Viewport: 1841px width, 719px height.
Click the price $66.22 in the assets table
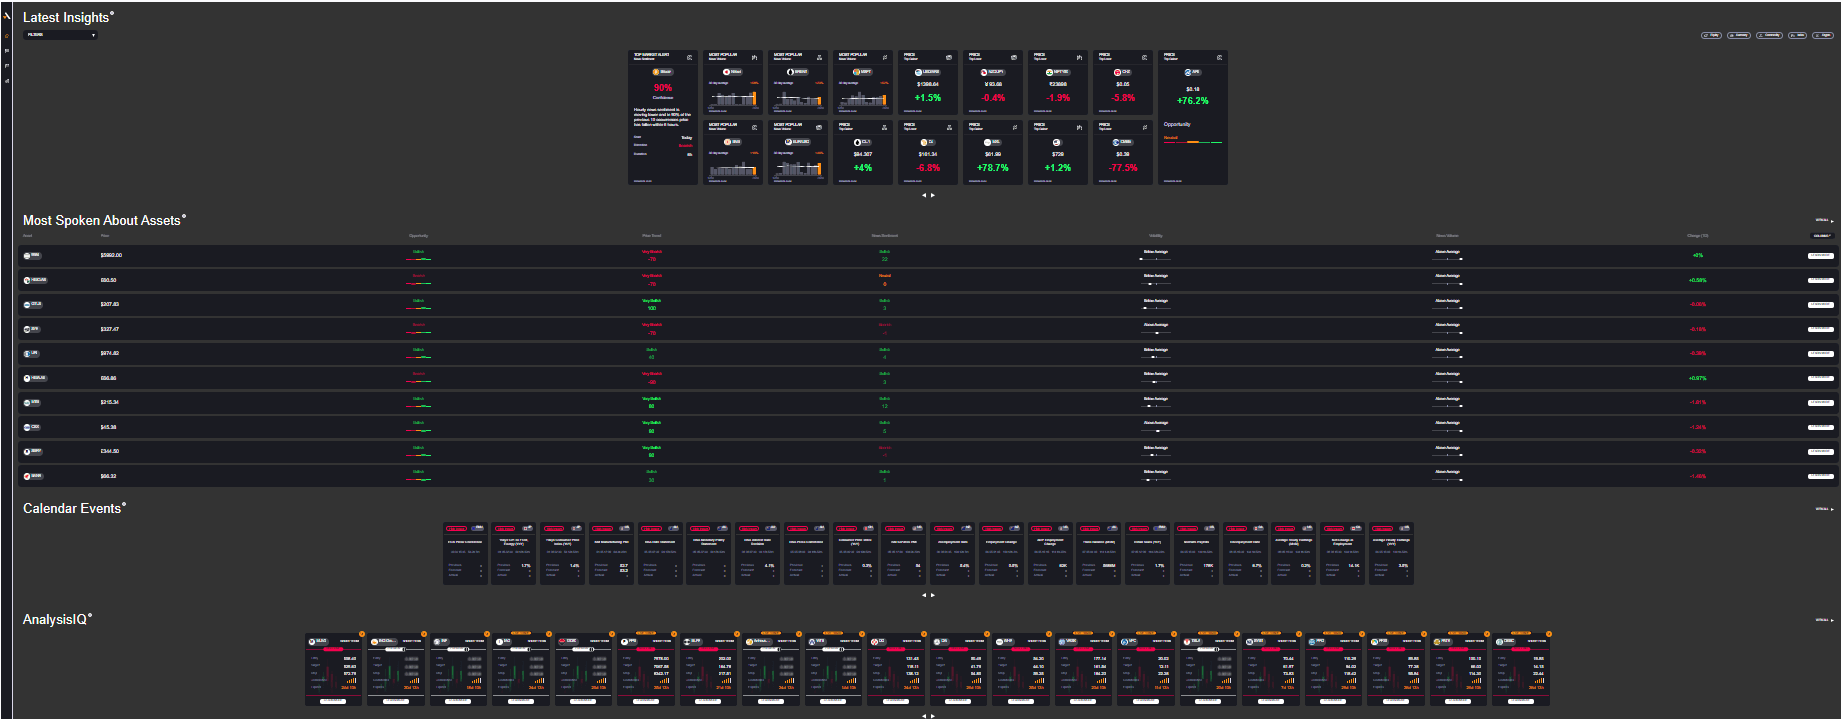[x=108, y=476]
